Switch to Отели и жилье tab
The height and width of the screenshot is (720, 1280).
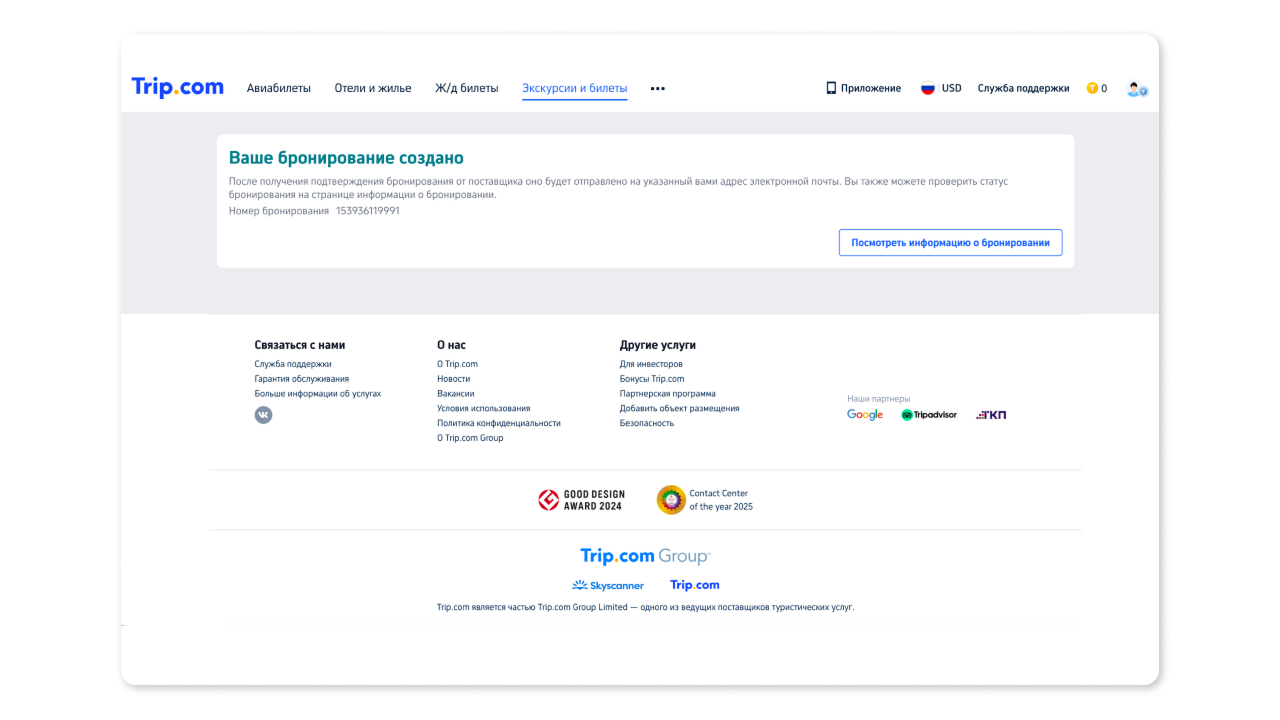[373, 88]
